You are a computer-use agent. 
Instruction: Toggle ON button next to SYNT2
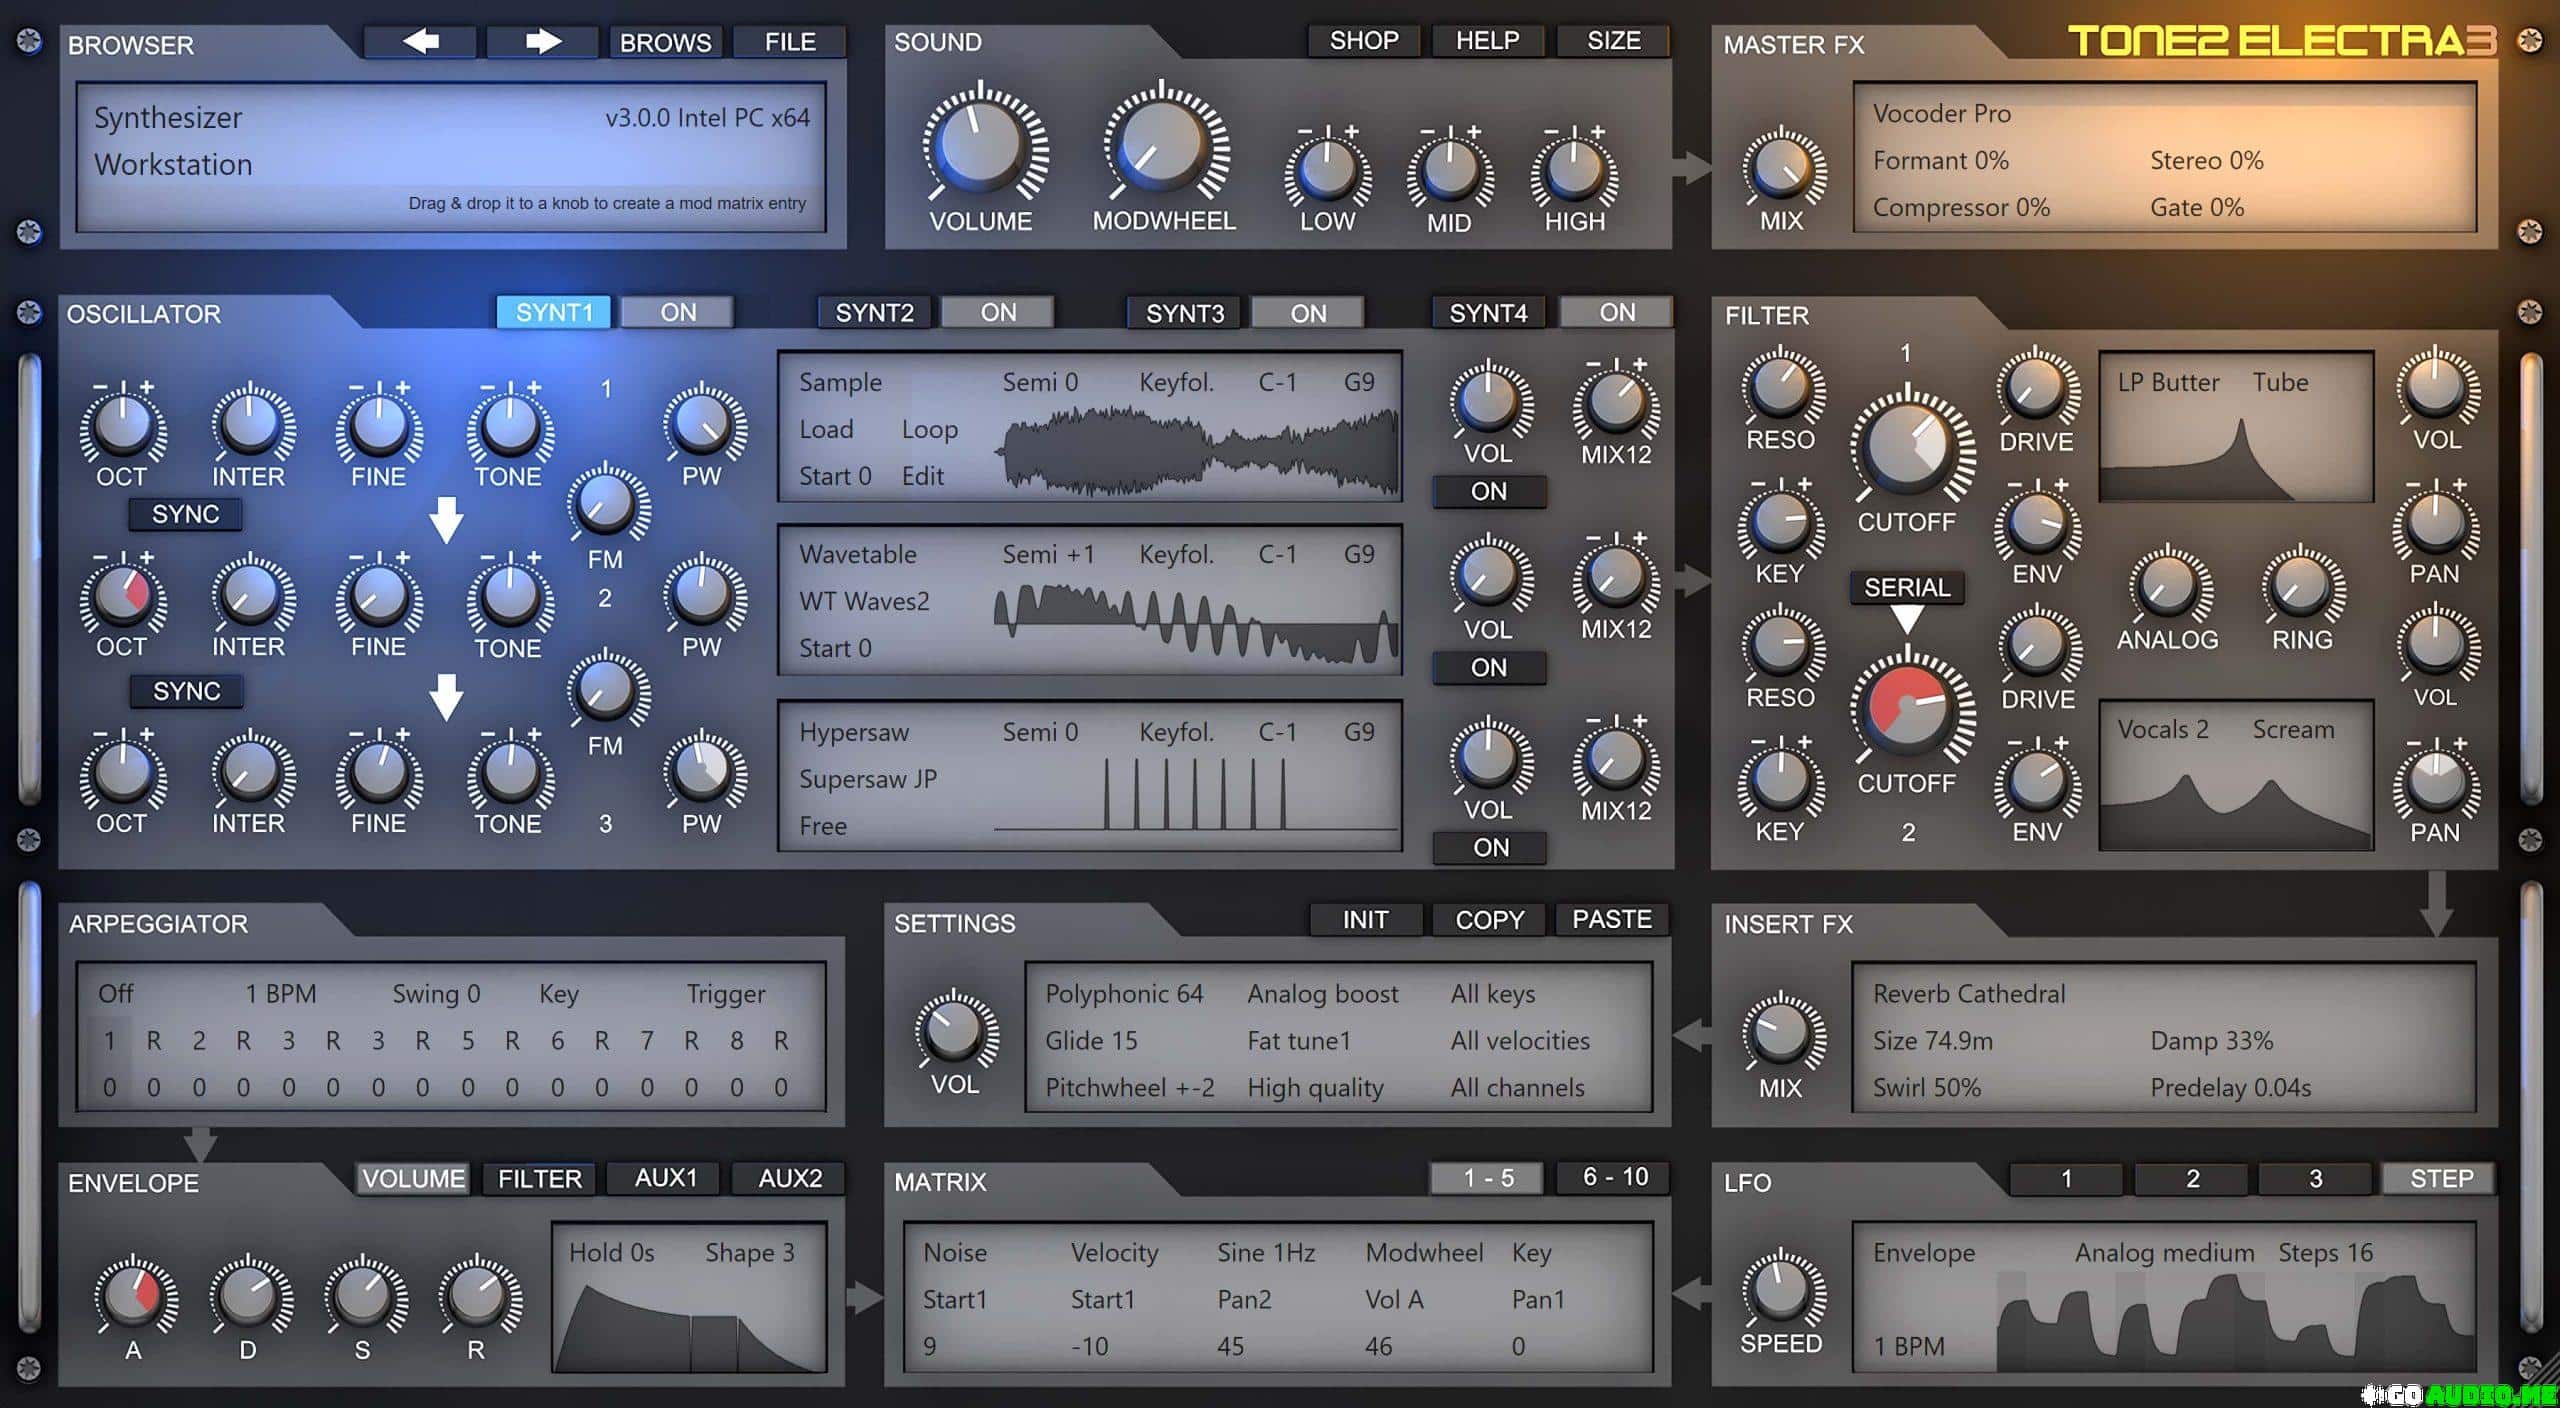[x=998, y=312]
